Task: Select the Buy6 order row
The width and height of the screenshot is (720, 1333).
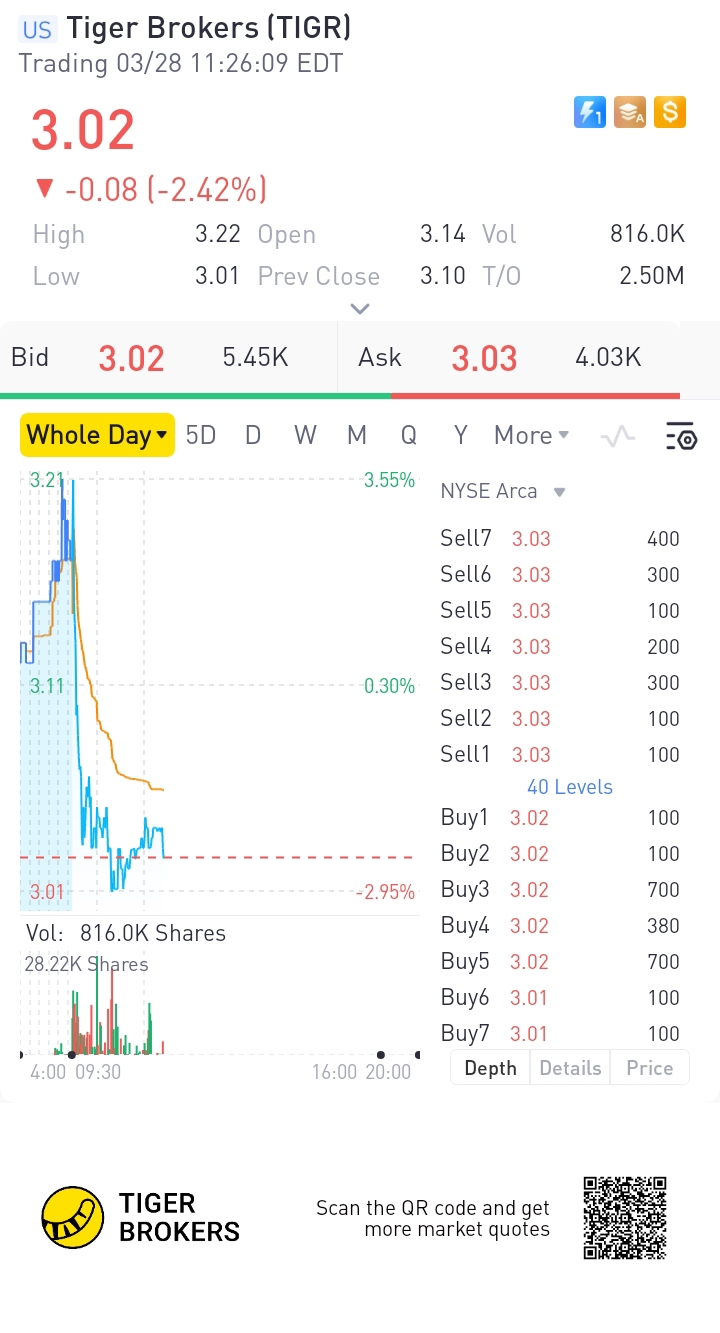Action: (560, 998)
